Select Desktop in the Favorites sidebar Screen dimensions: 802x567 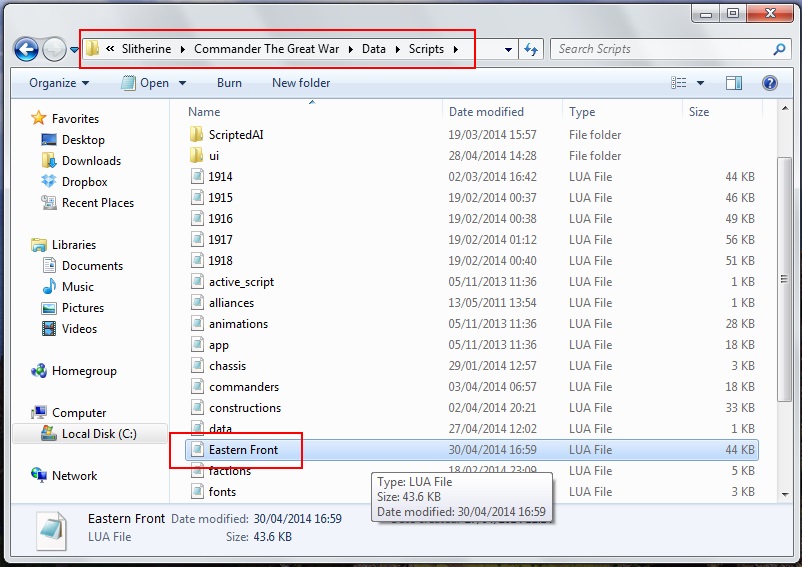[x=83, y=140]
